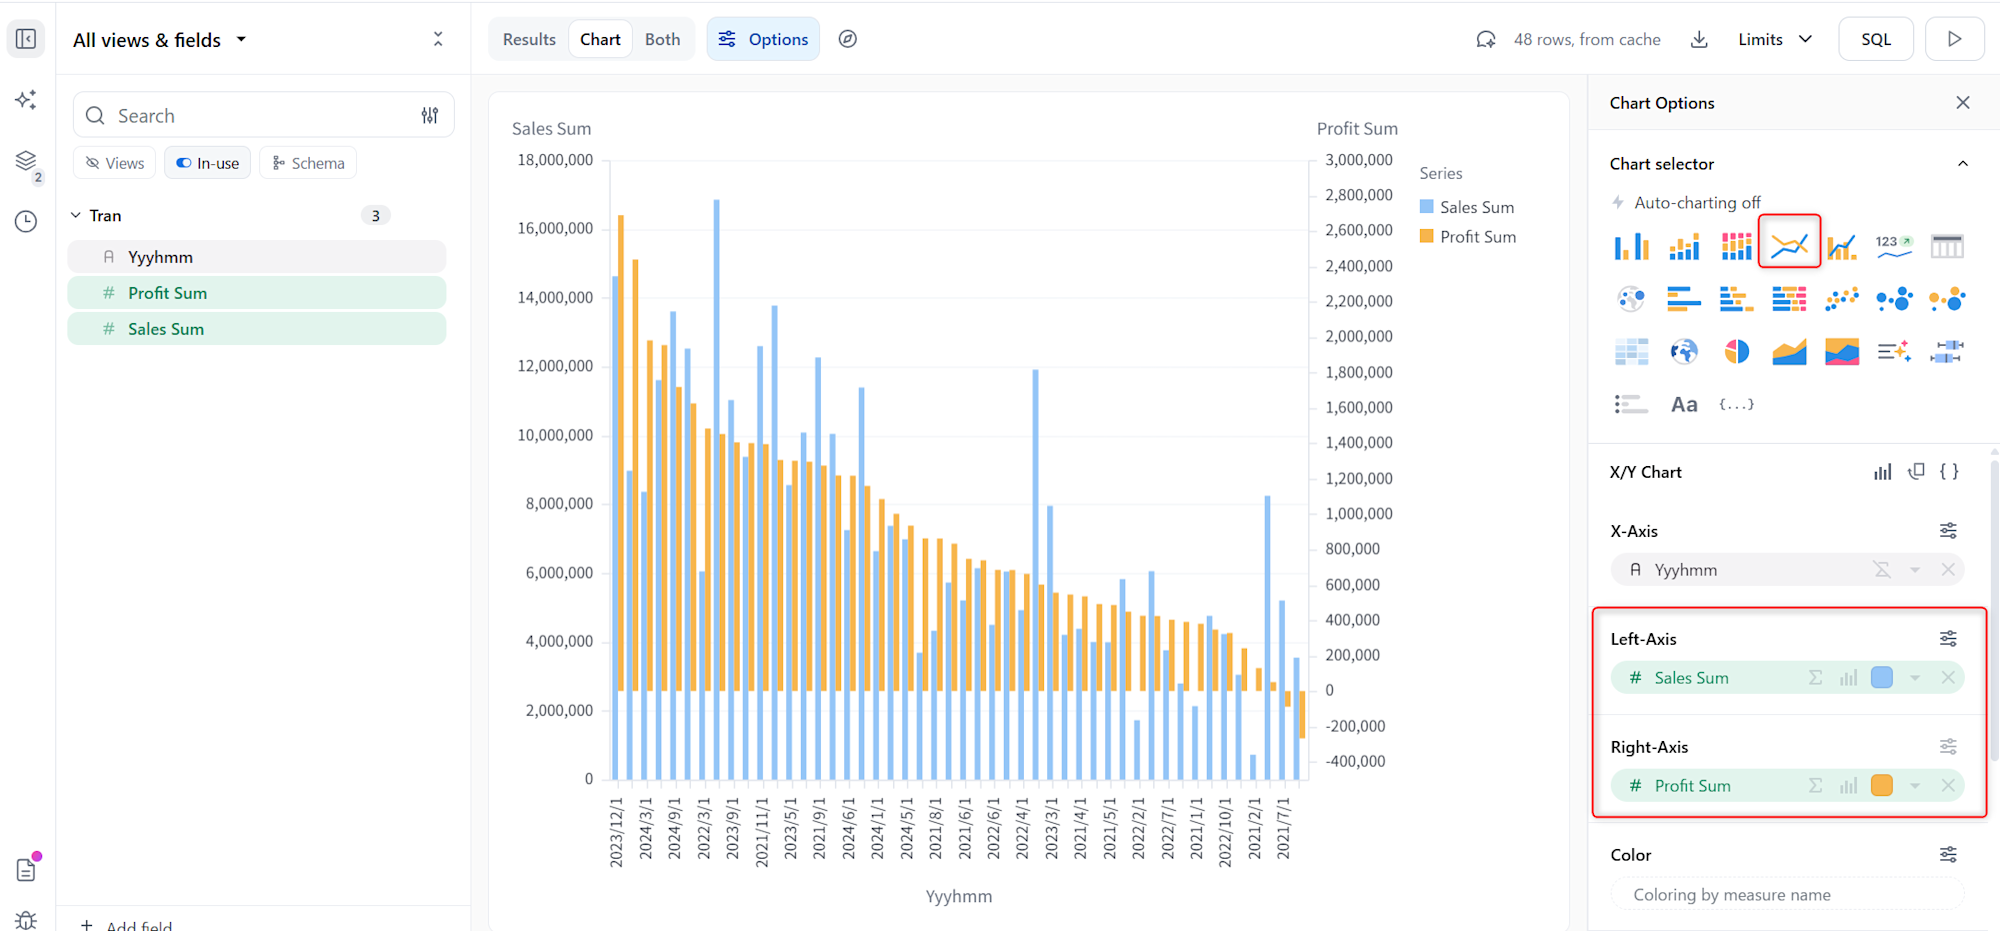This screenshot has height=931, width=2000.
Task: Pick the box plot chart icon
Action: point(1946,351)
